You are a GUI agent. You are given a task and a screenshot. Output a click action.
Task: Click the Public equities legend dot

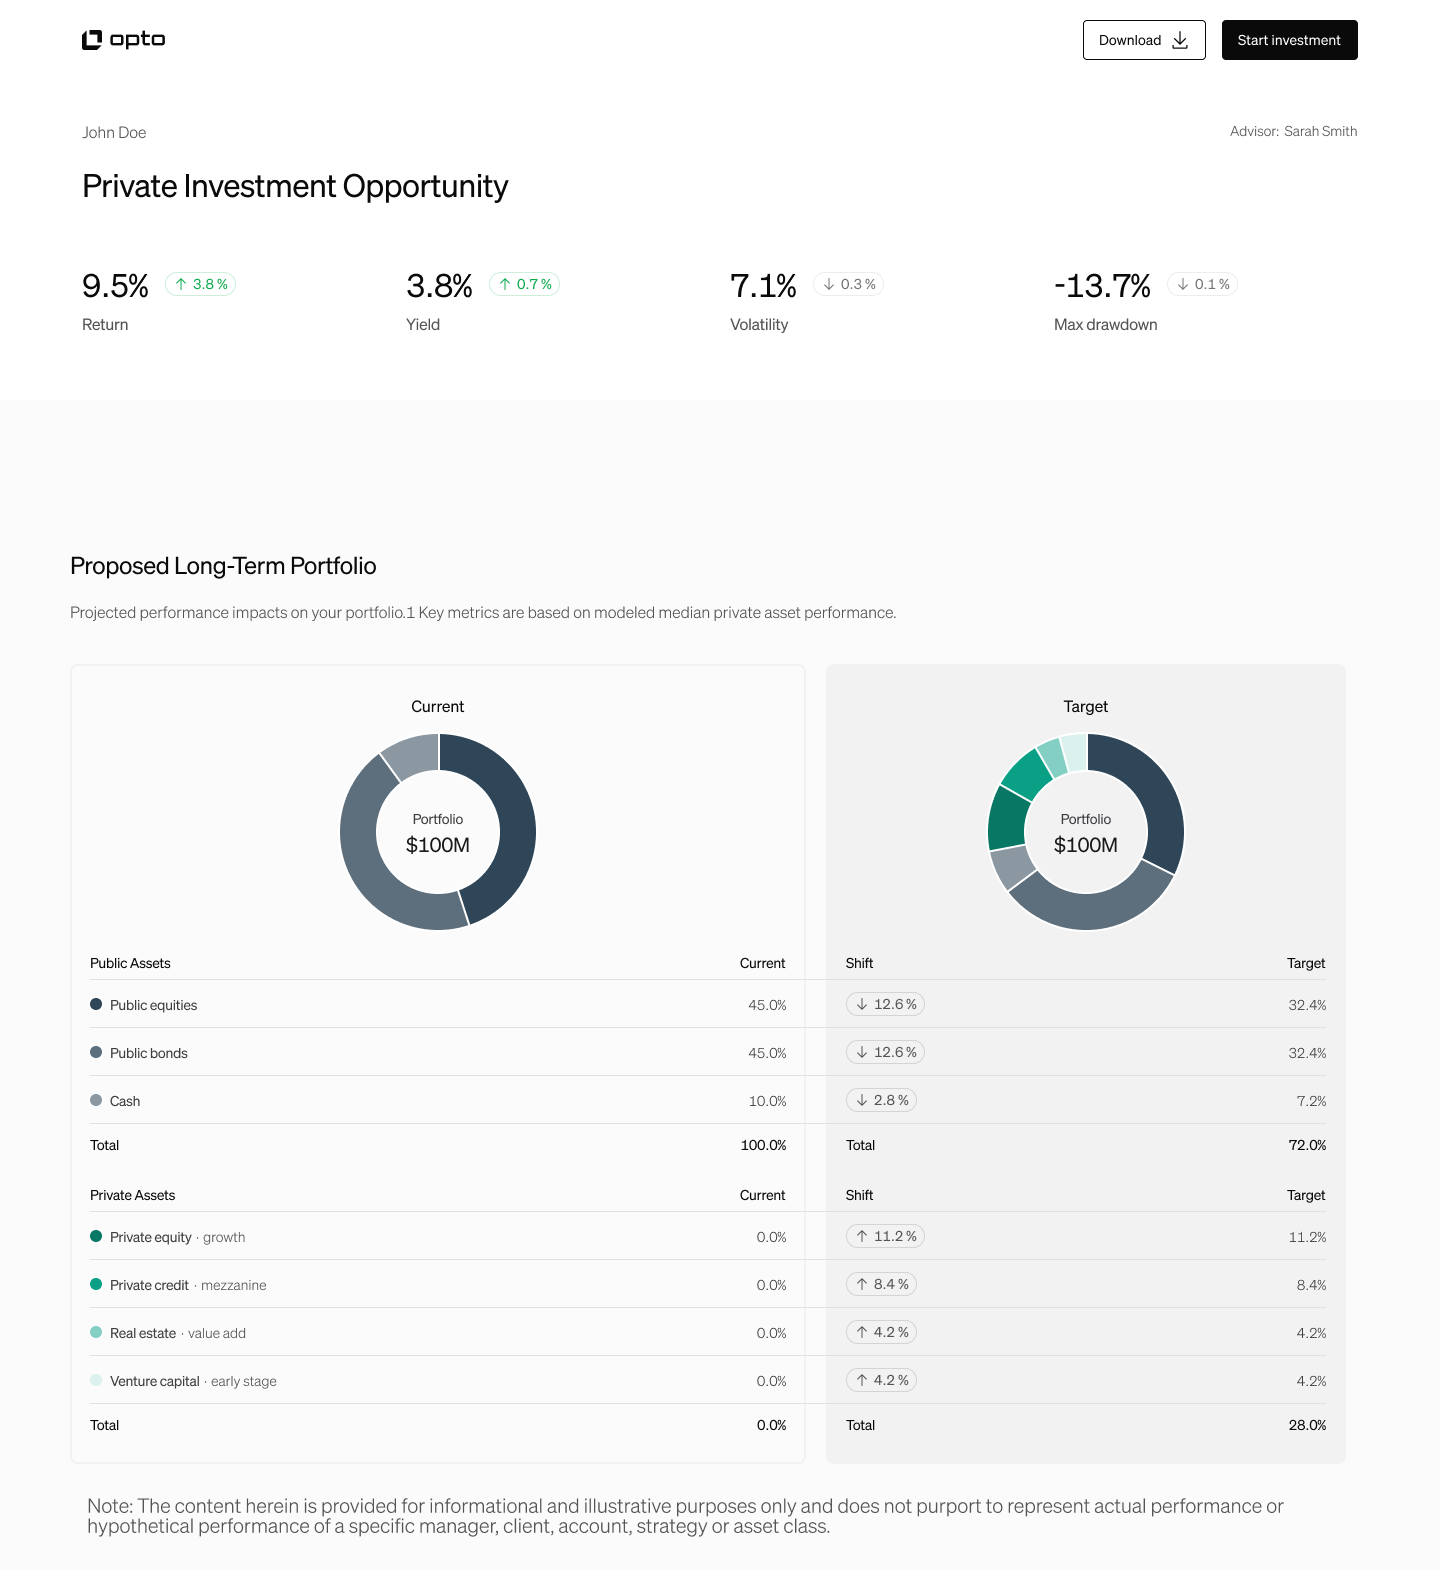96,1004
